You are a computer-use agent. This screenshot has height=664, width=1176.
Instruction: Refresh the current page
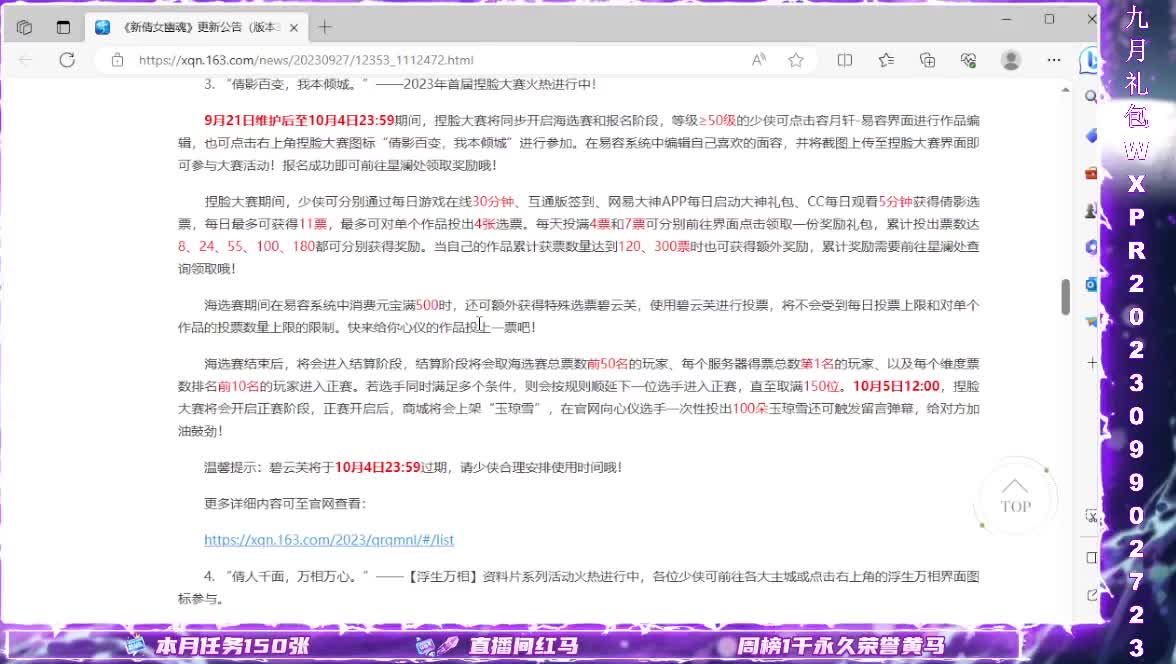67,60
